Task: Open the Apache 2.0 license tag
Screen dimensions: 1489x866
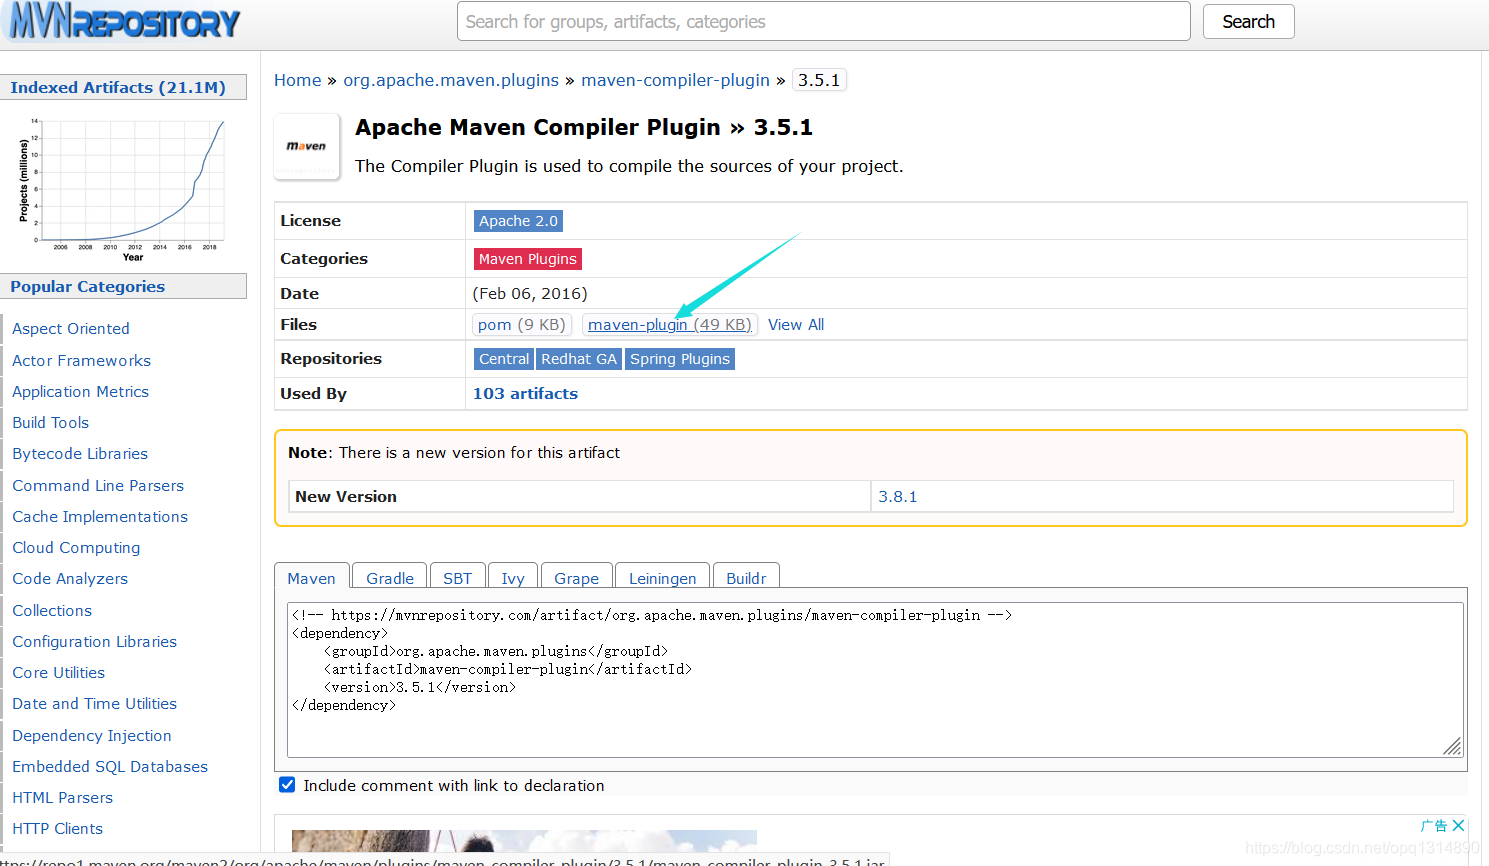Action: [518, 221]
